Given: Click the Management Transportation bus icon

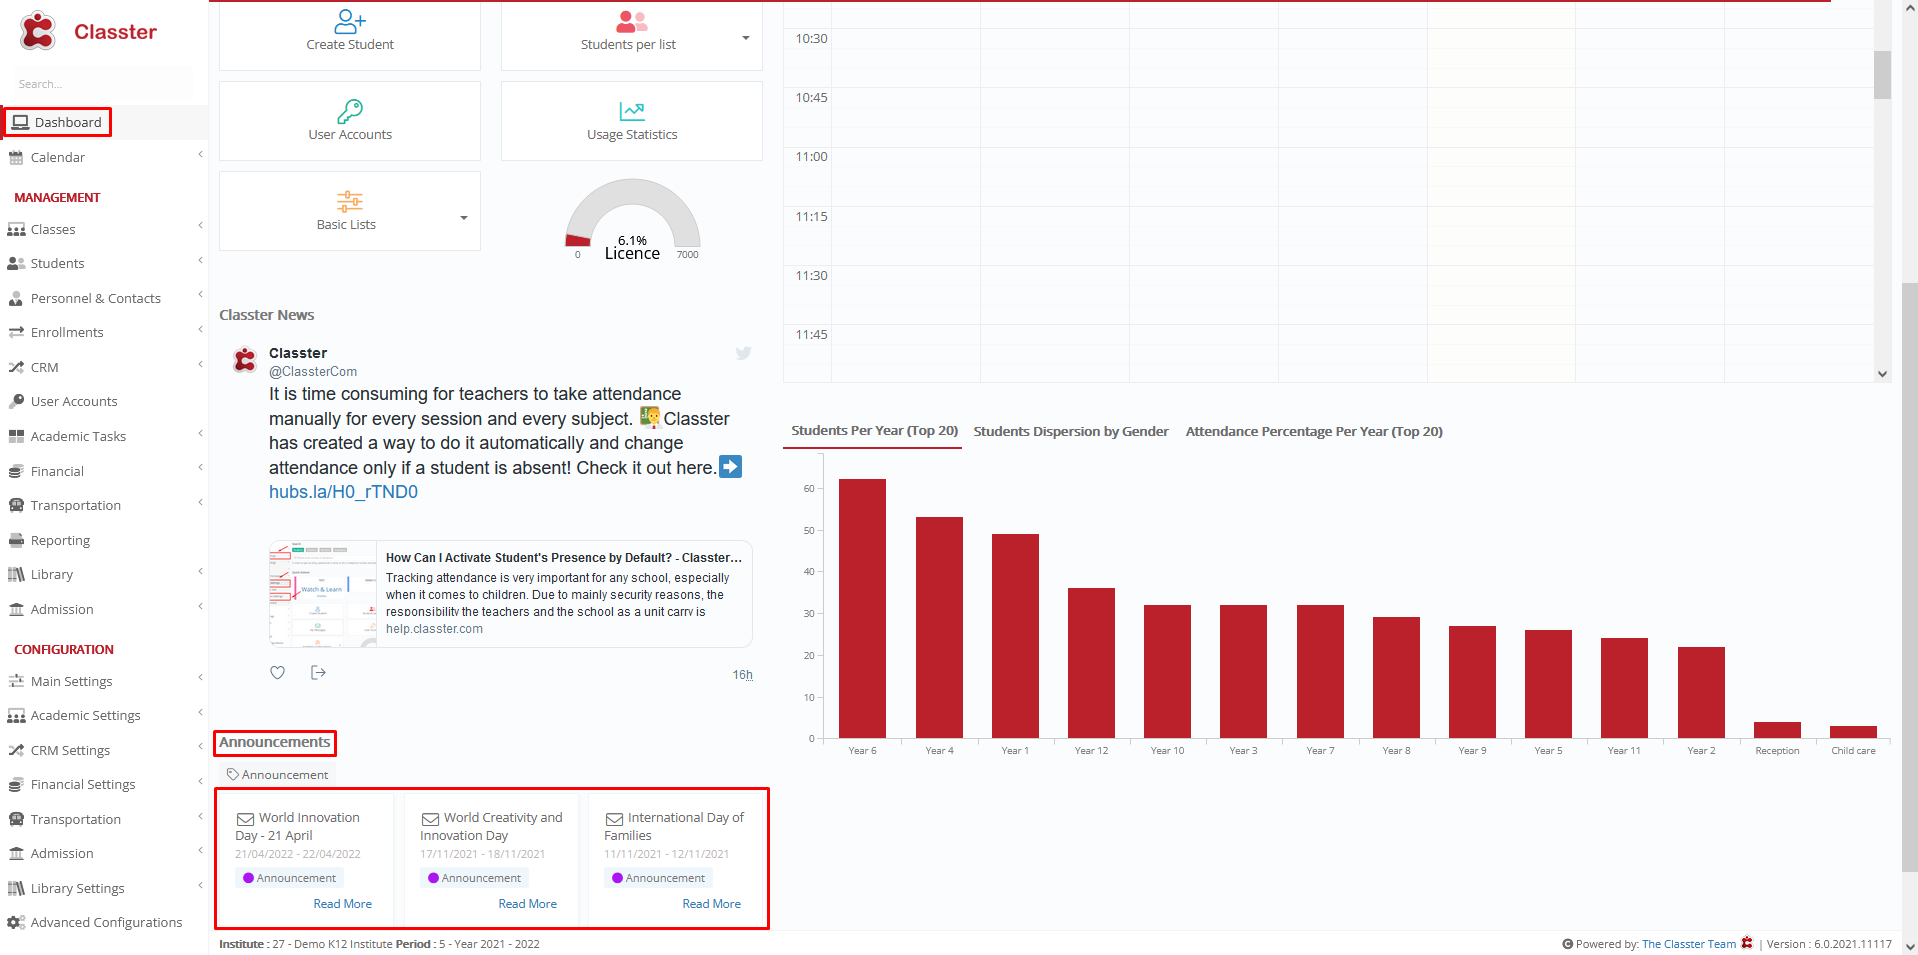Looking at the screenshot, I should (16, 505).
